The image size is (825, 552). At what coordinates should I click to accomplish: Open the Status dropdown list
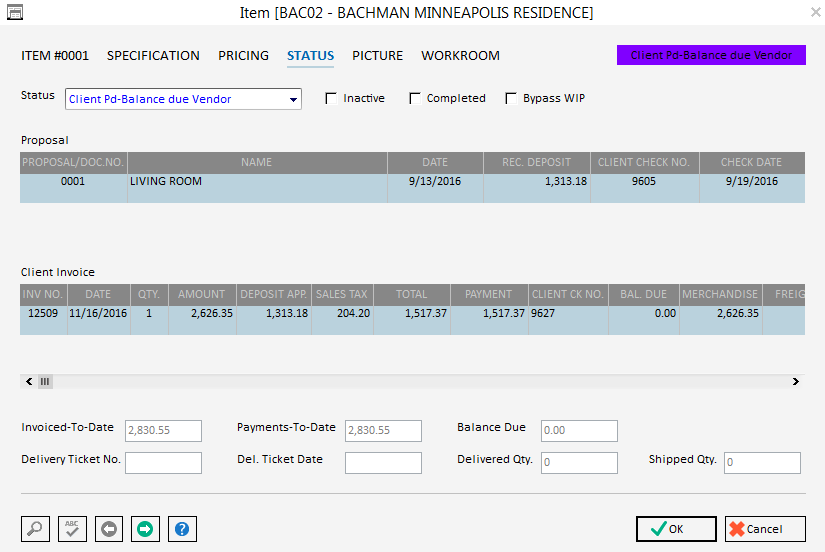point(293,99)
